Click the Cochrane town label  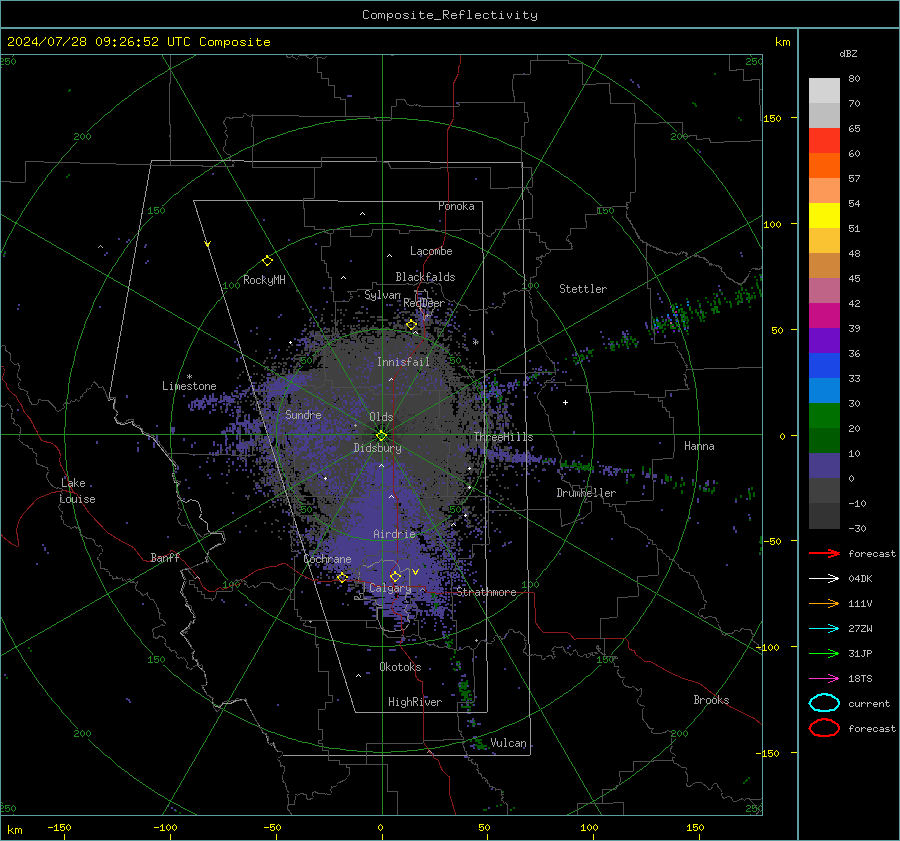click(327, 559)
